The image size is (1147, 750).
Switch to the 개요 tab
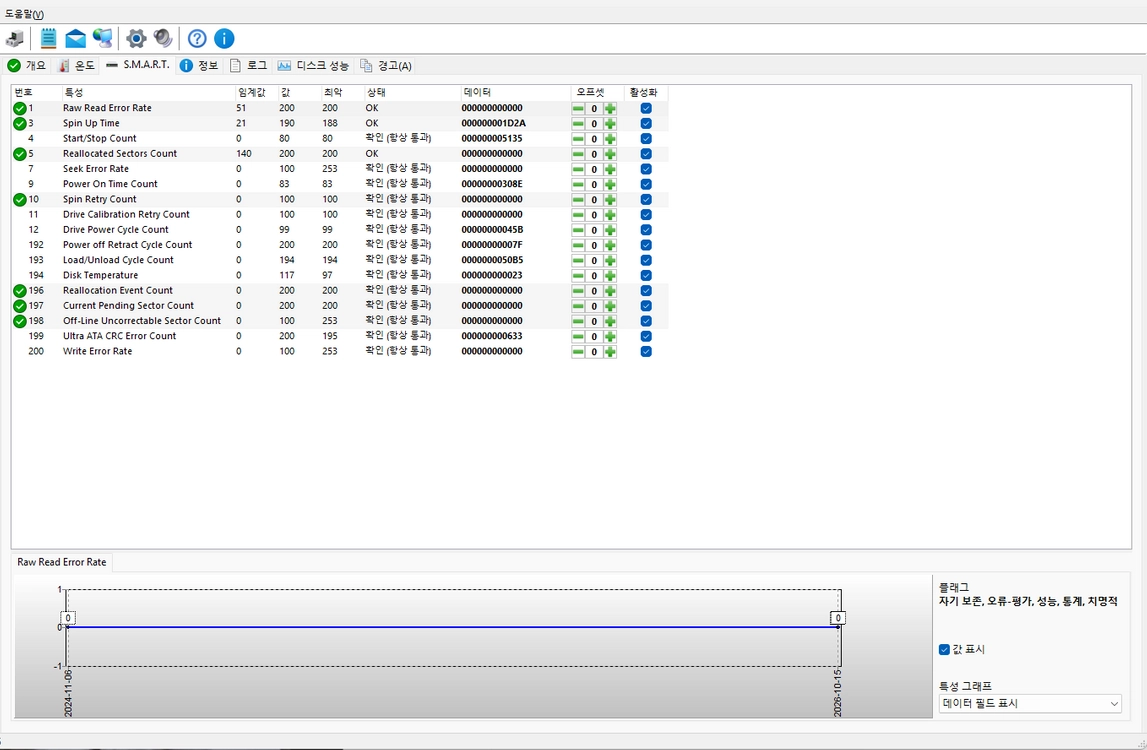[27, 66]
